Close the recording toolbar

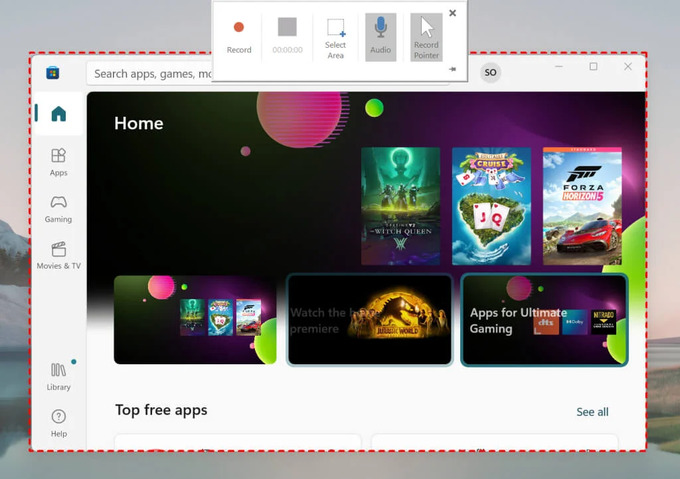click(x=453, y=14)
